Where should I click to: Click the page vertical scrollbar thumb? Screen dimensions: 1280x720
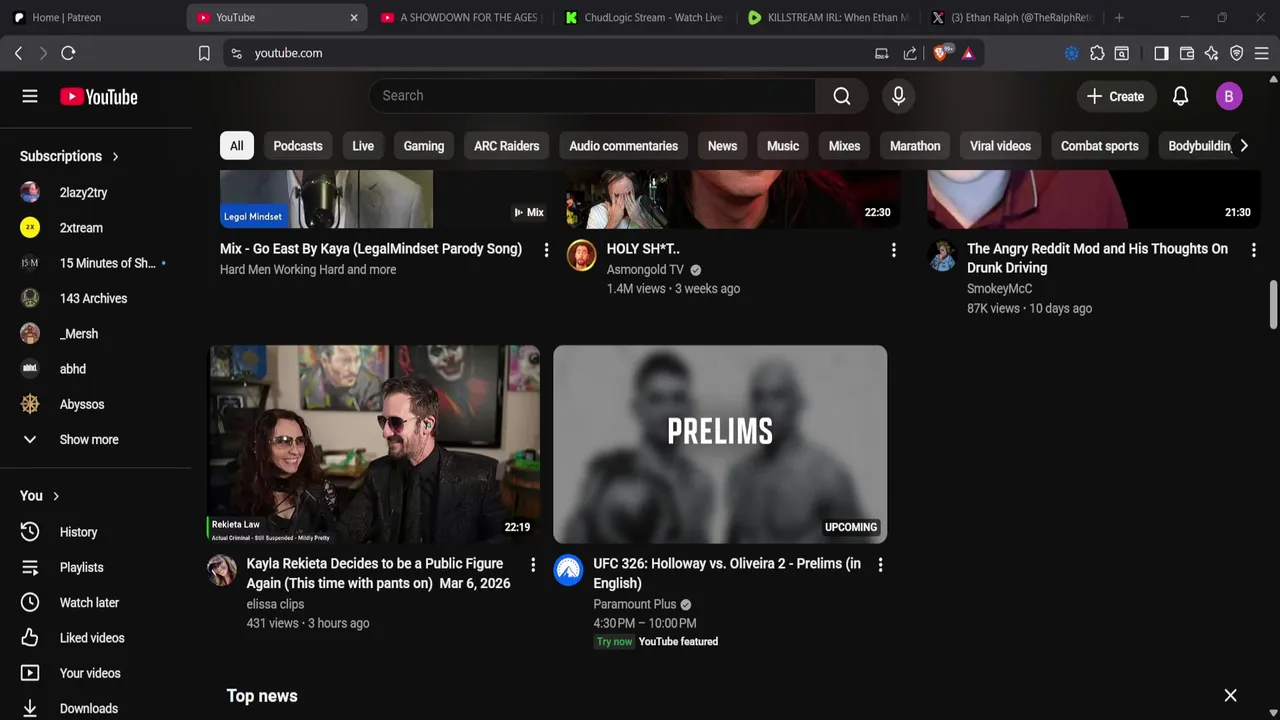click(1273, 303)
